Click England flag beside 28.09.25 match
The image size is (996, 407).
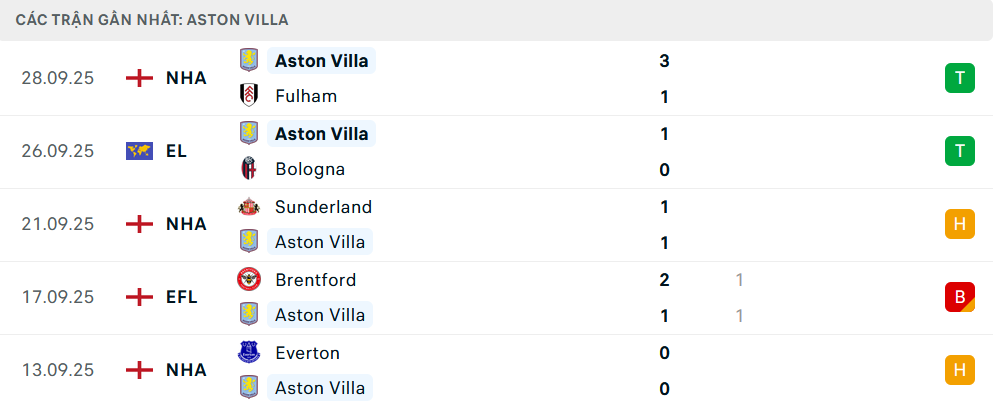[x=139, y=78]
